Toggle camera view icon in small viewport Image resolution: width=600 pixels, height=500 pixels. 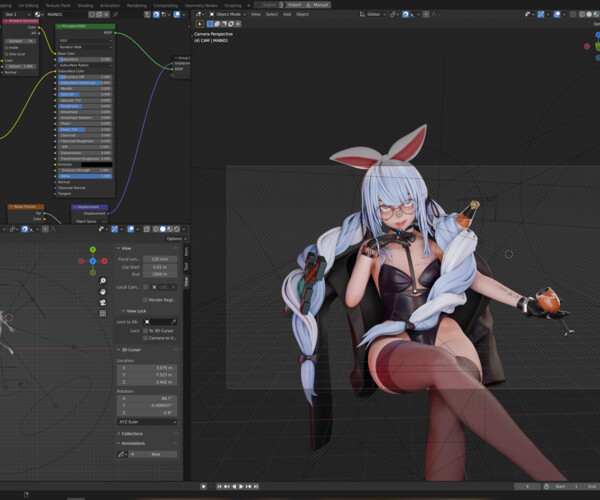[103, 303]
